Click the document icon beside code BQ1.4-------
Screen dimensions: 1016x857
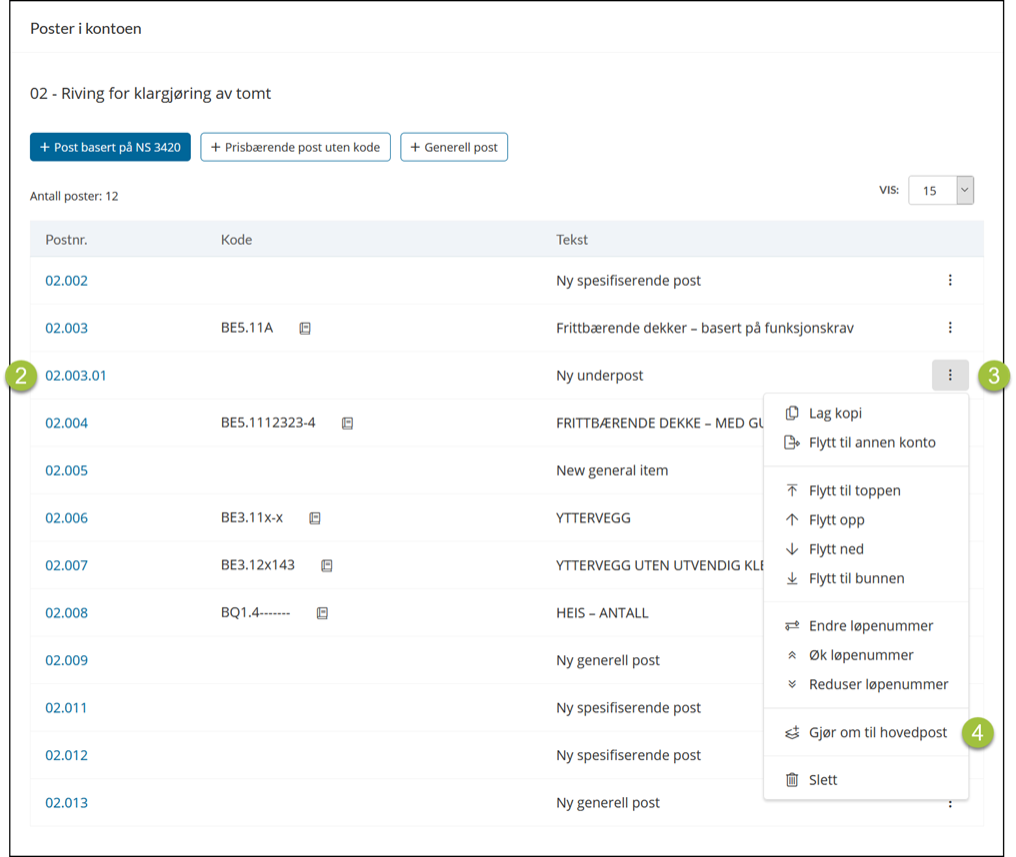click(x=322, y=613)
